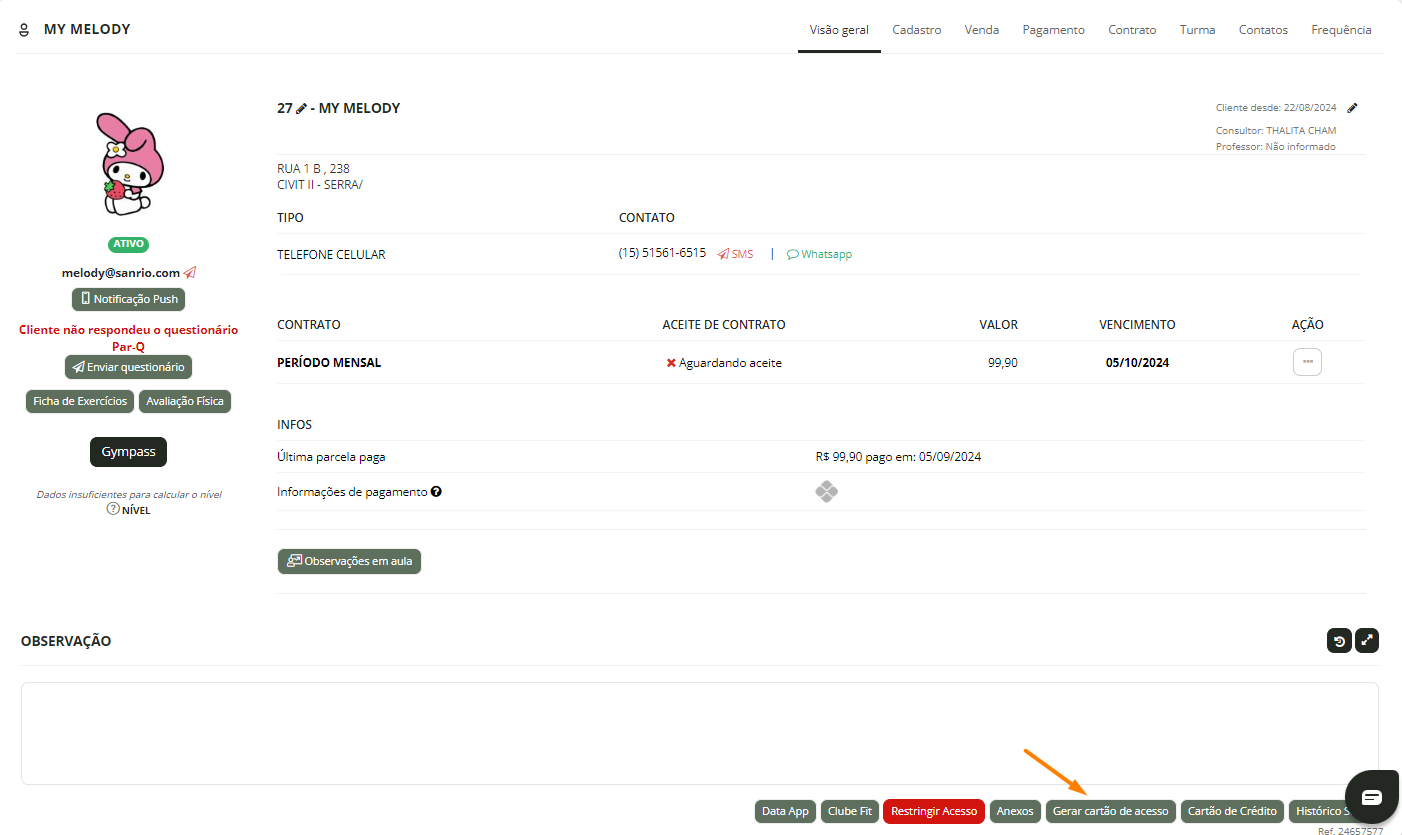This screenshot has width=1402, height=835.
Task: Click the phone number (15) 51561-6515
Action: pyautogui.click(x=662, y=253)
